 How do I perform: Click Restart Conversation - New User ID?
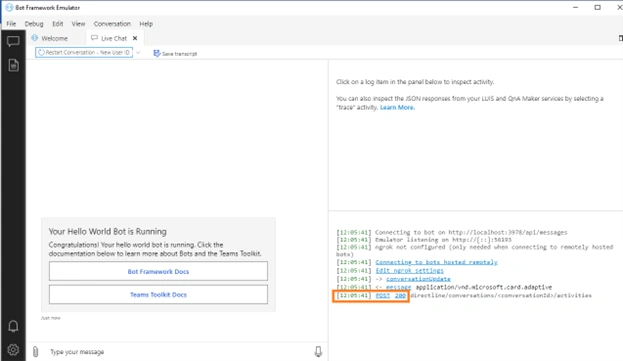click(x=84, y=52)
